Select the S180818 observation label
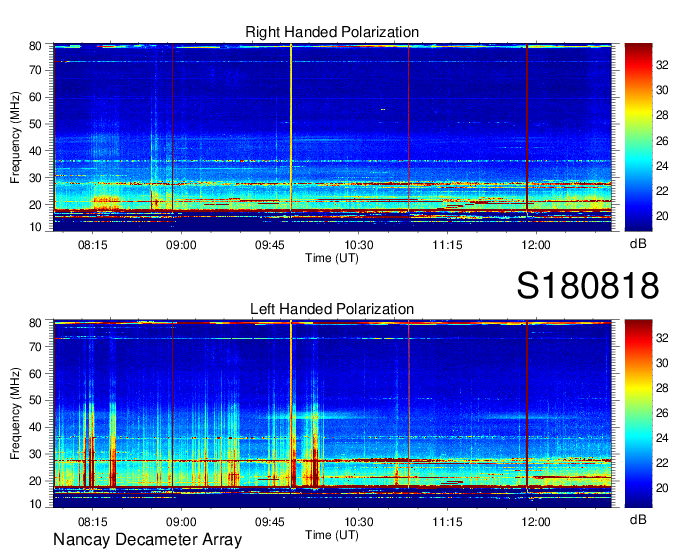The height and width of the screenshot is (552, 680). click(588, 285)
